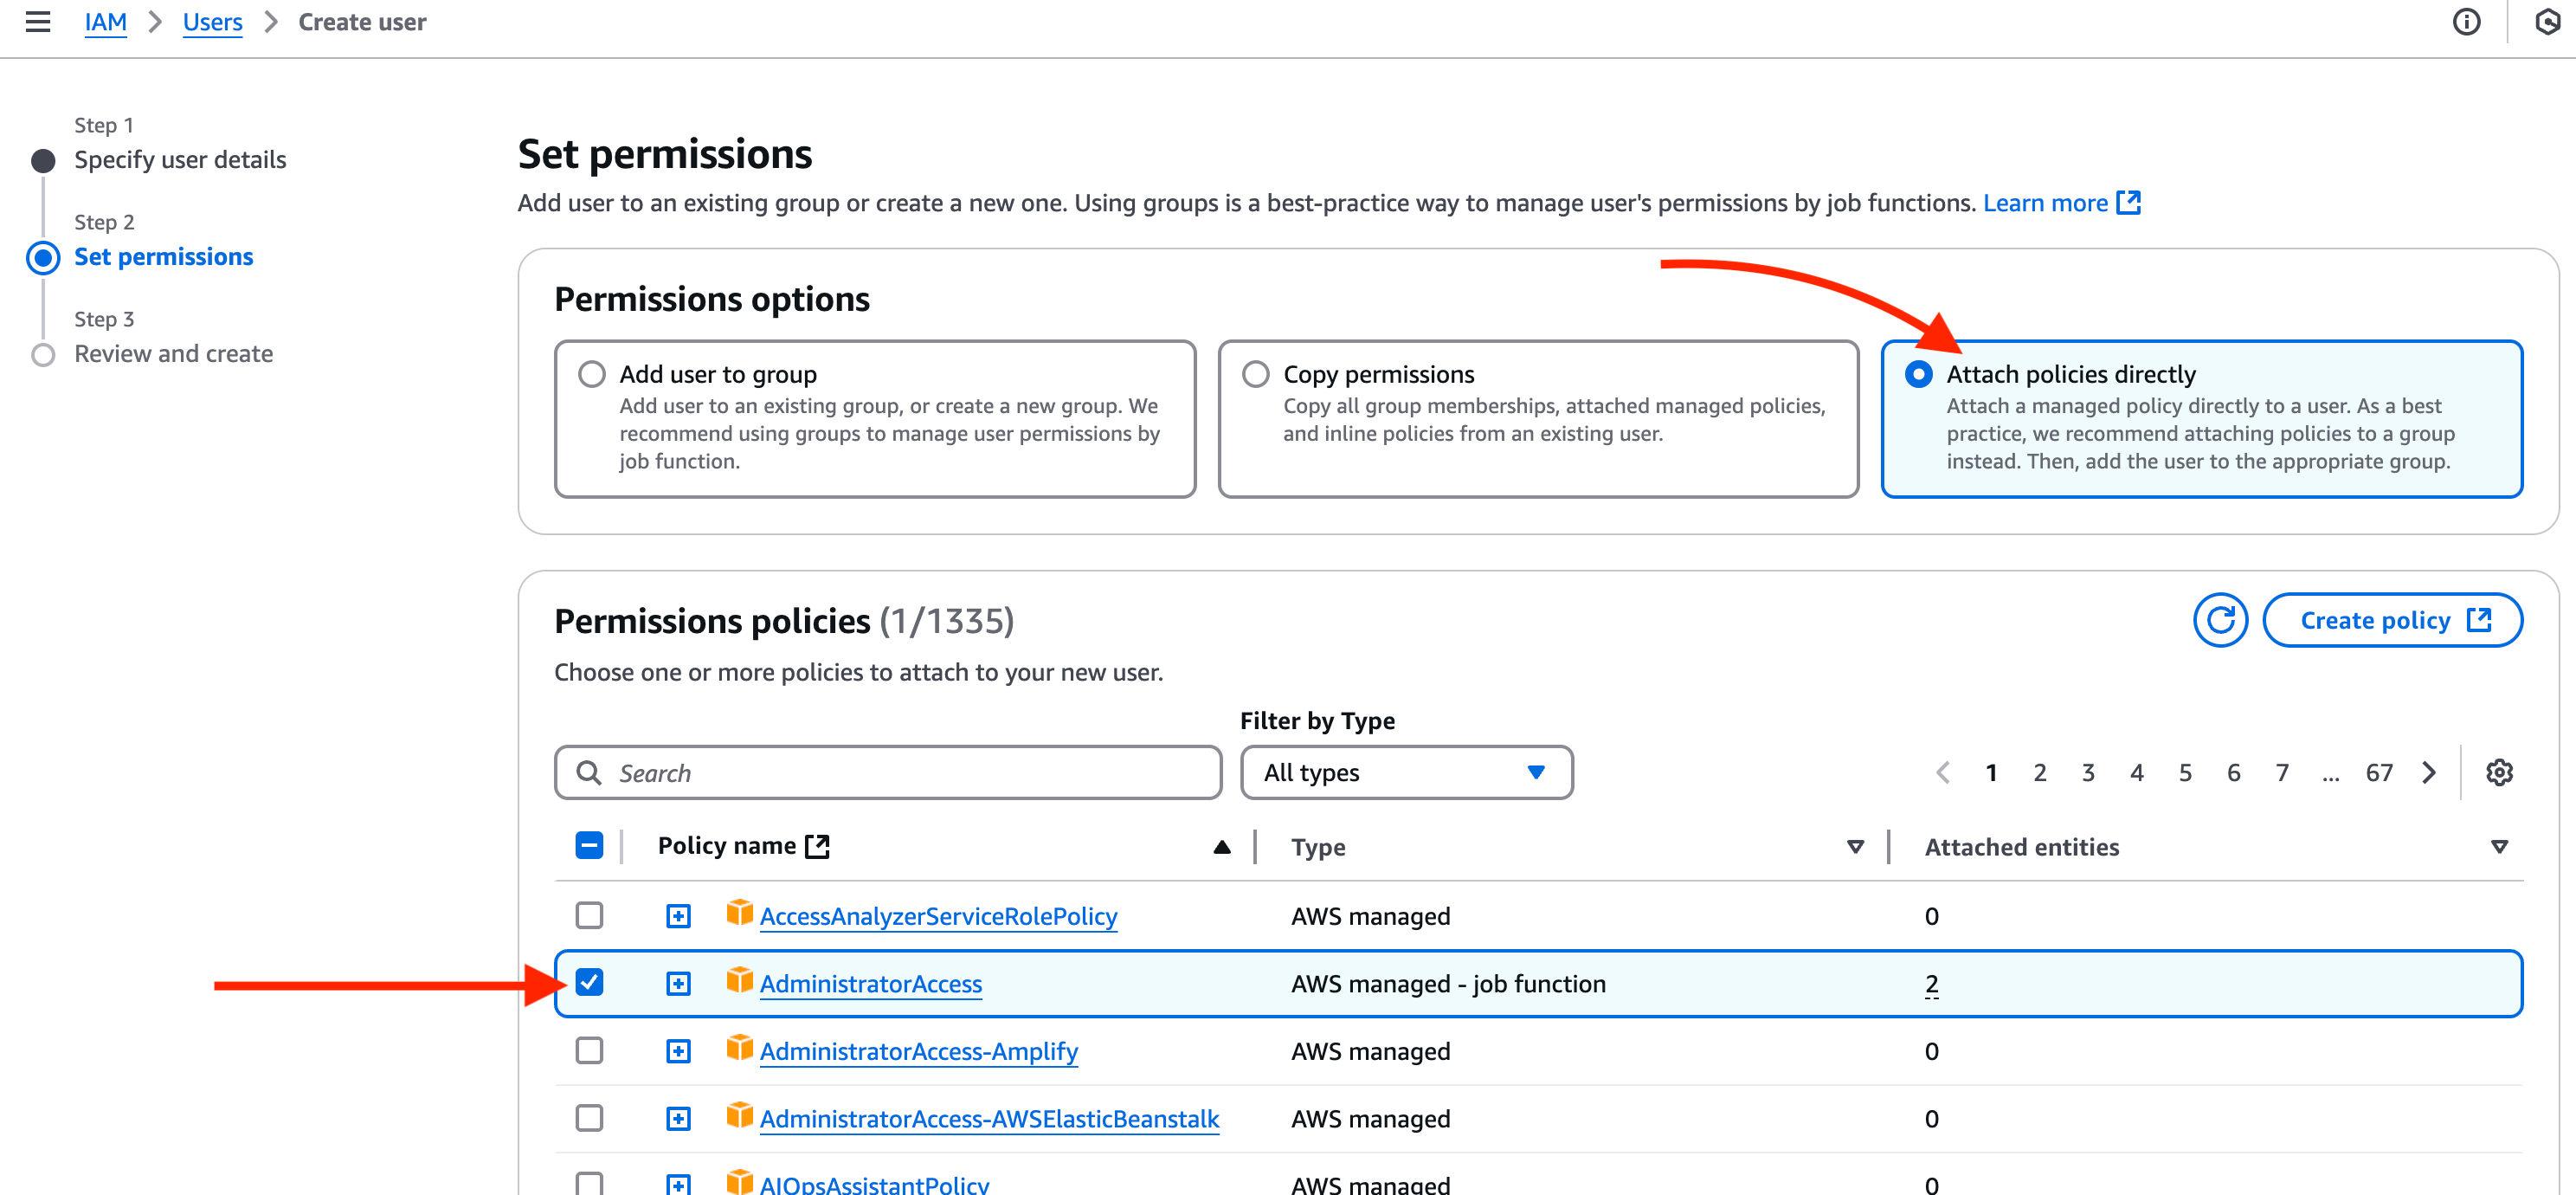
Task: Click the refresh policies icon button
Action: (2220, 621)
